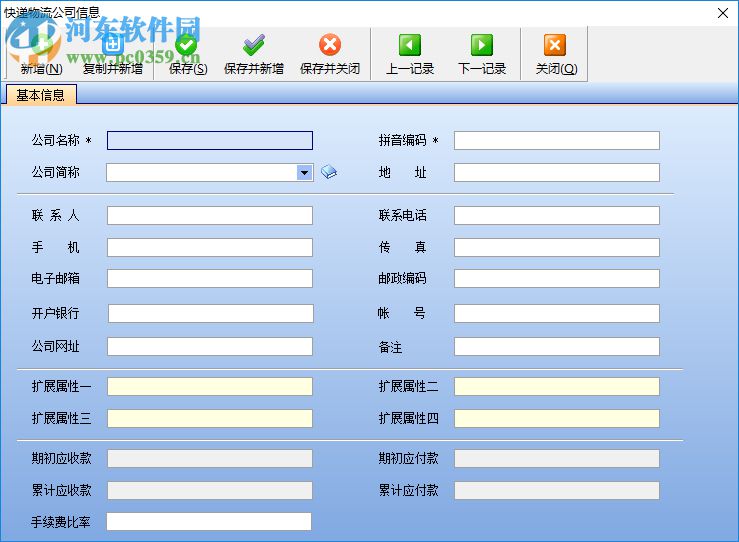Click the 扩展属性三 yellow field

[x=210, y=419]
